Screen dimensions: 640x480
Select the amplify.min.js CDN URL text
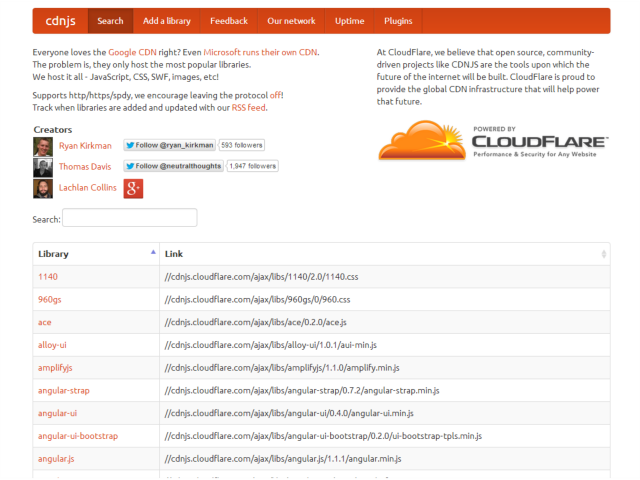pos(282,368)
